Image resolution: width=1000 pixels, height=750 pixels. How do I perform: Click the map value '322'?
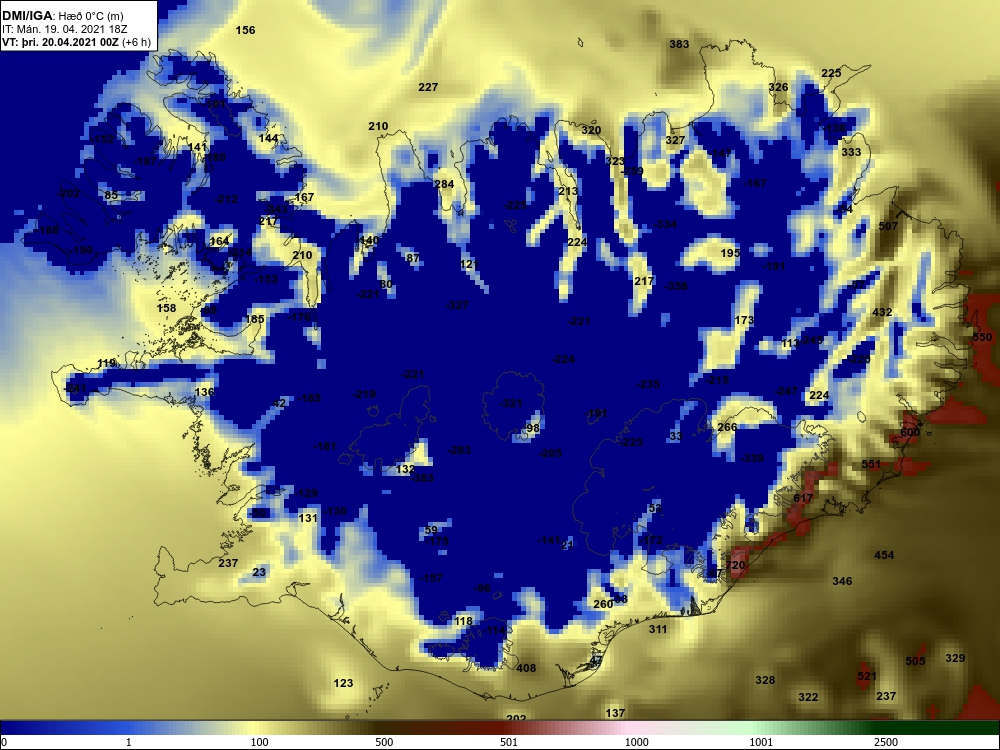pos(808,697)
